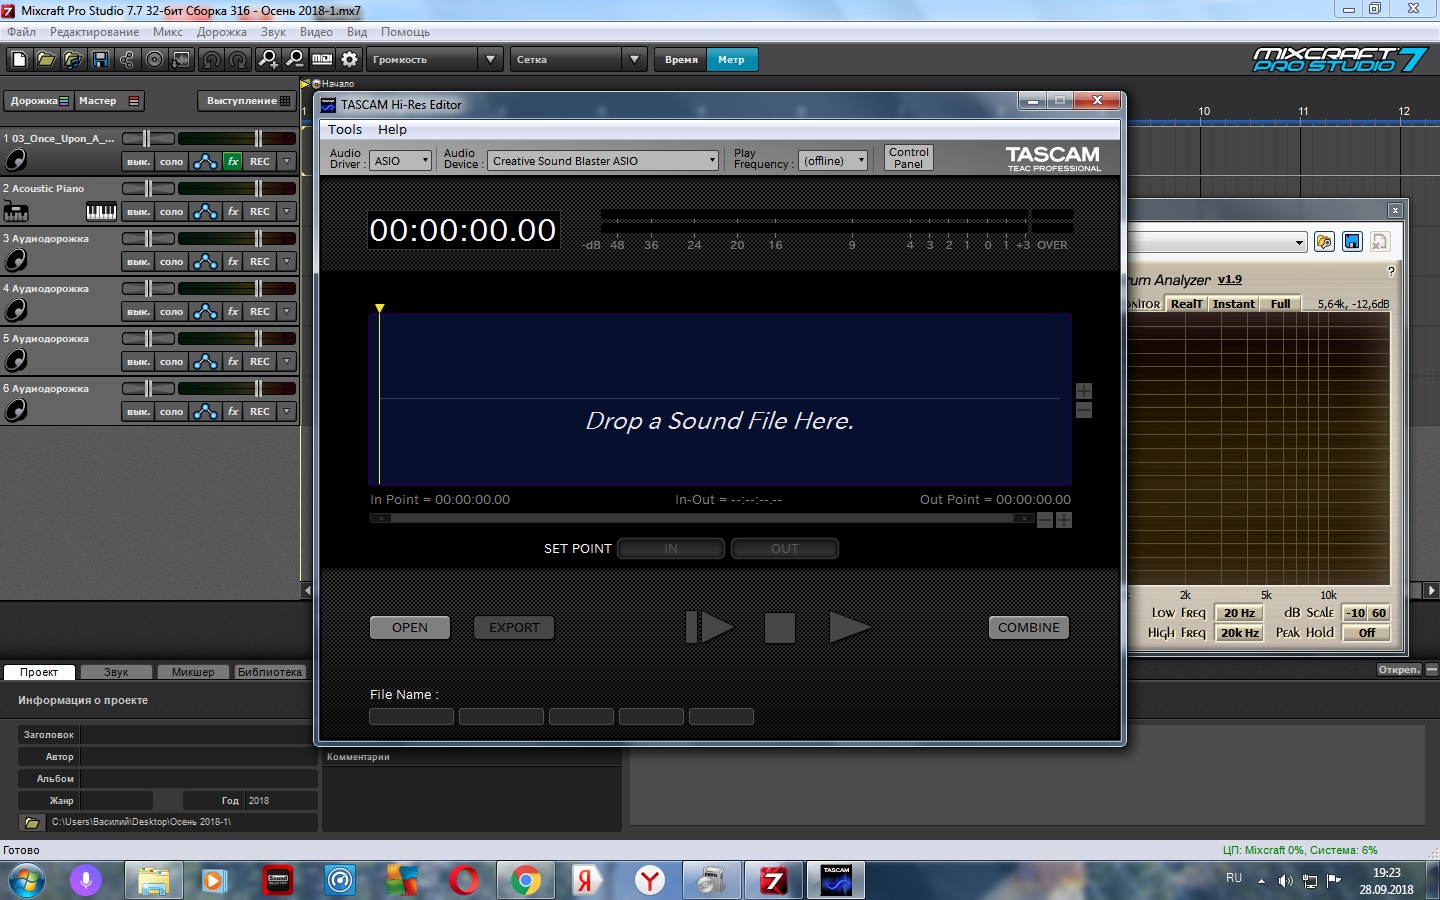Click the blue save preset icon in analyzer window
Viewport: 1440px width, 900px height.
pos(1352,242)
